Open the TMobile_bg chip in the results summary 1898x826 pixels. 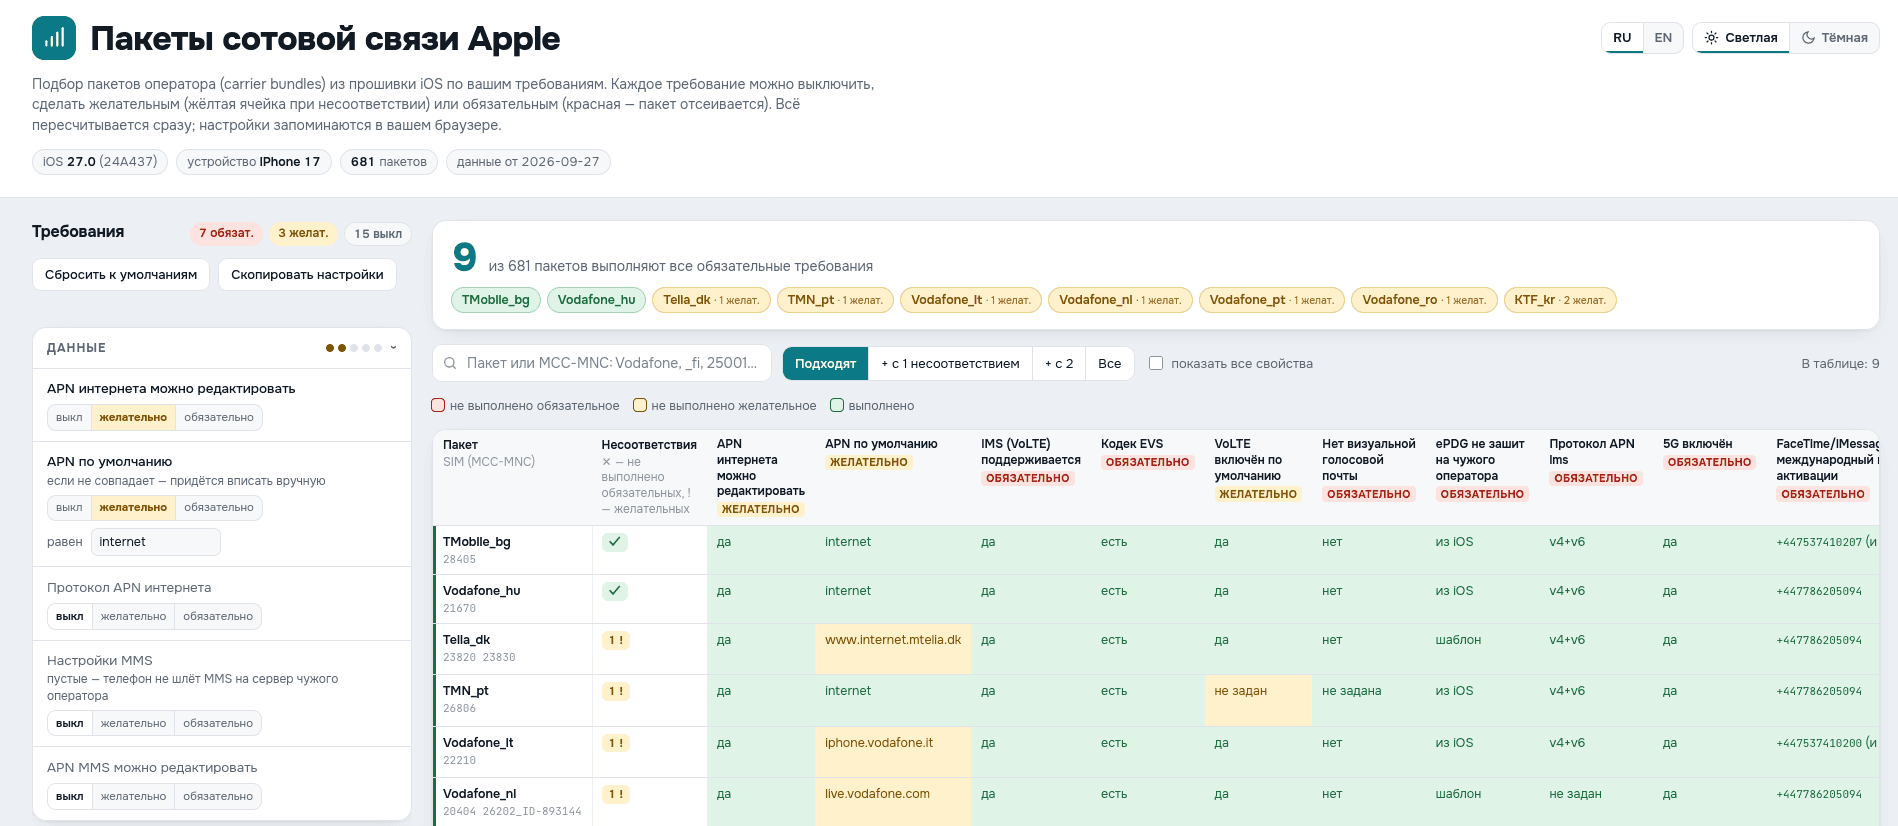click(x=496, y=300)
